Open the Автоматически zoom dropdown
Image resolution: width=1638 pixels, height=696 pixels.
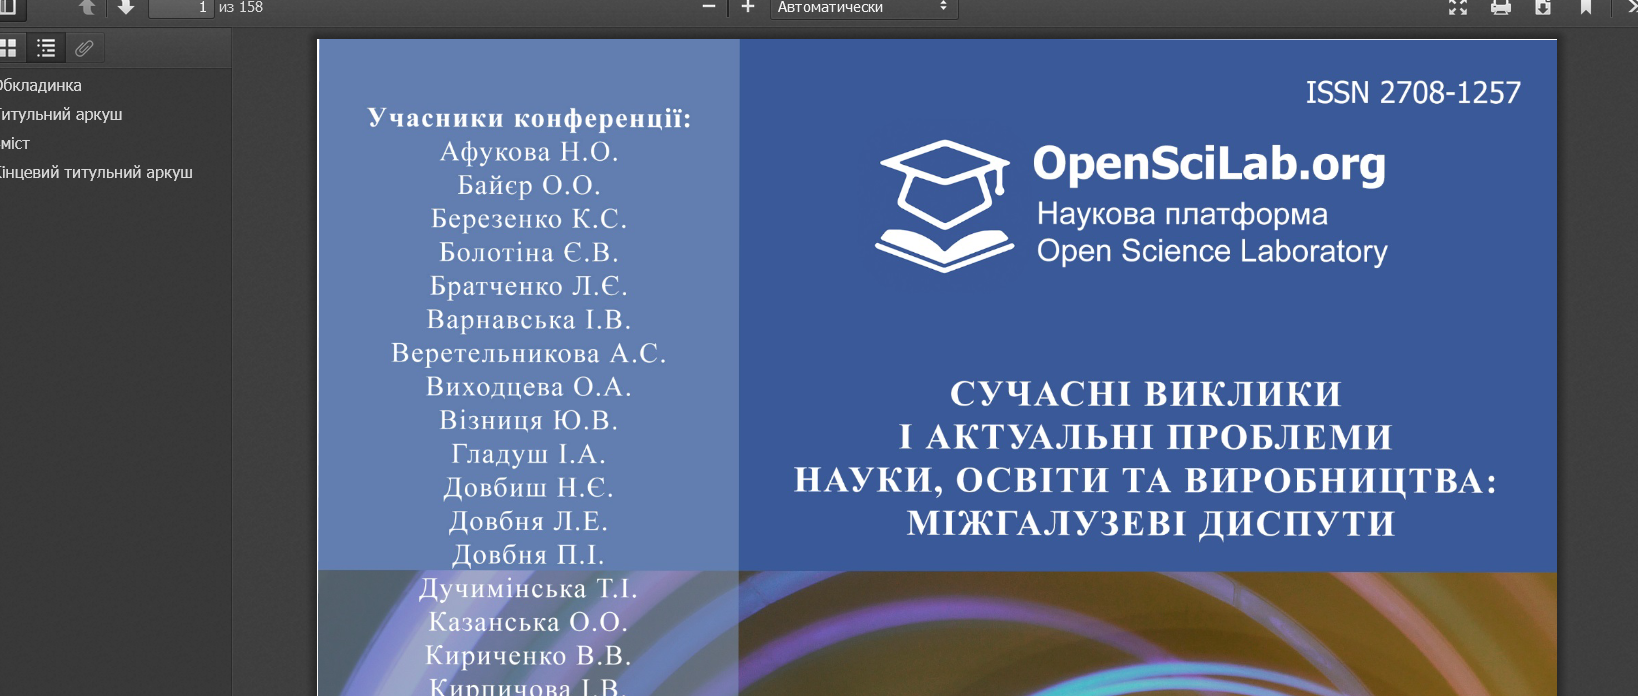pos(863,8)
